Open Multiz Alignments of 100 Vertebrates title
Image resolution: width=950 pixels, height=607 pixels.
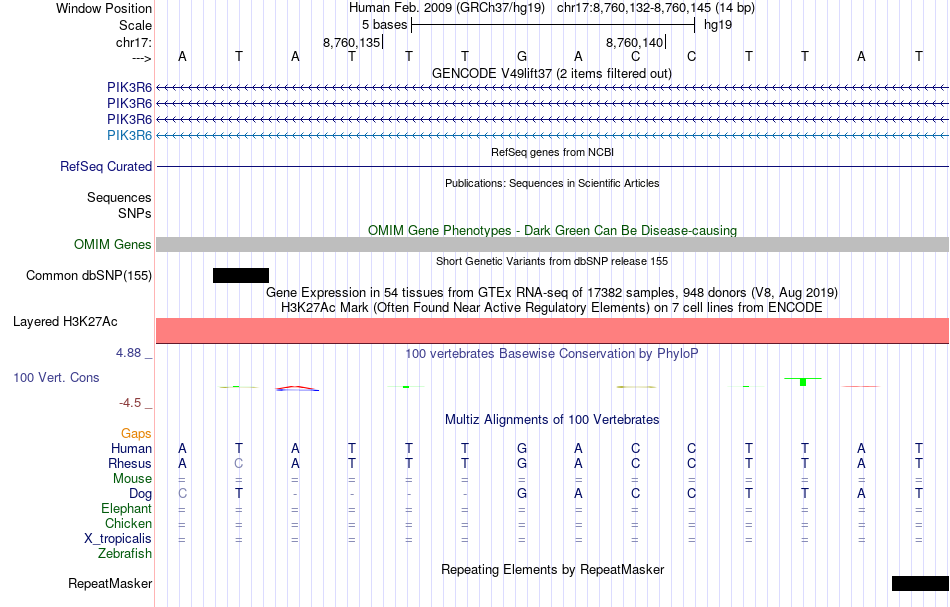click(x=552, y=420)
